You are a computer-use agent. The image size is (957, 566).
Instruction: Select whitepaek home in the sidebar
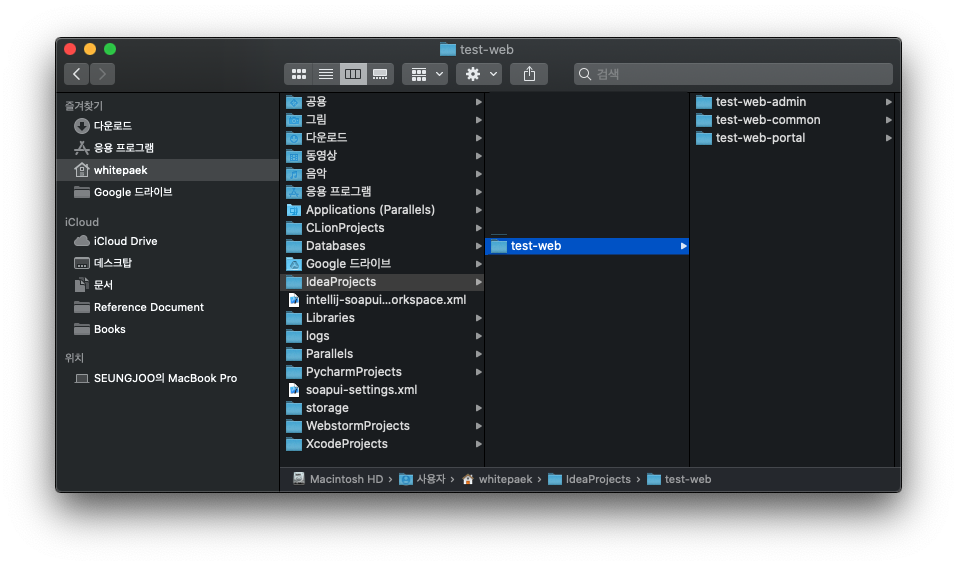coord(167,170)
